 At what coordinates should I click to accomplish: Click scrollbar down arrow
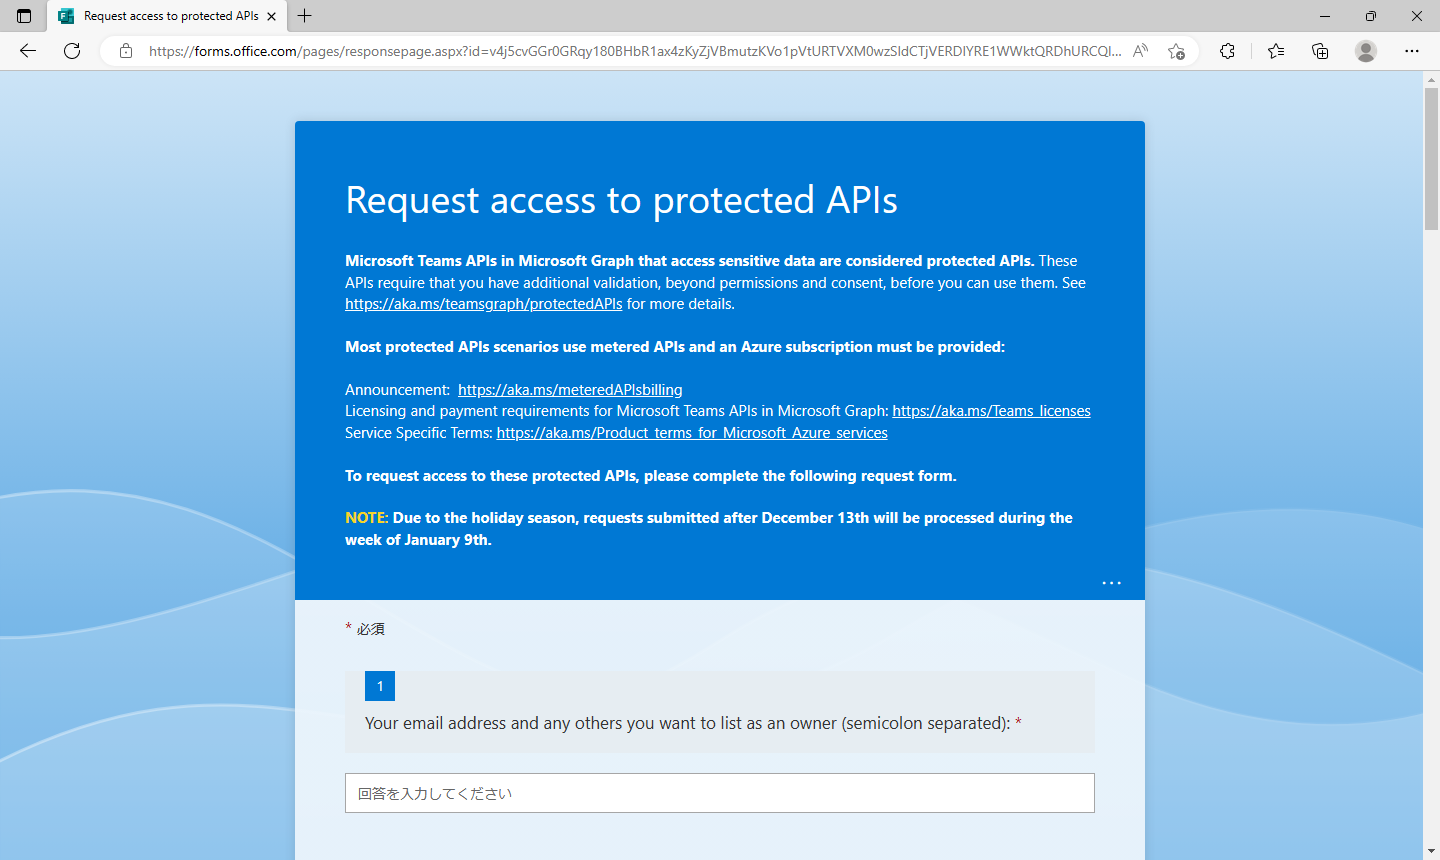click(1431, 851)
